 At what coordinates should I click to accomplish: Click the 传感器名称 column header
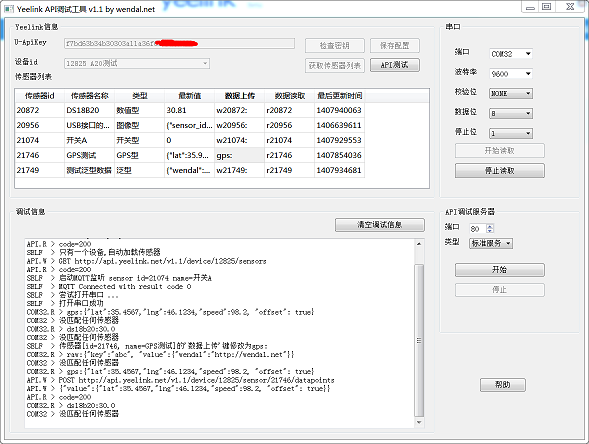click(x=89, y=96)
